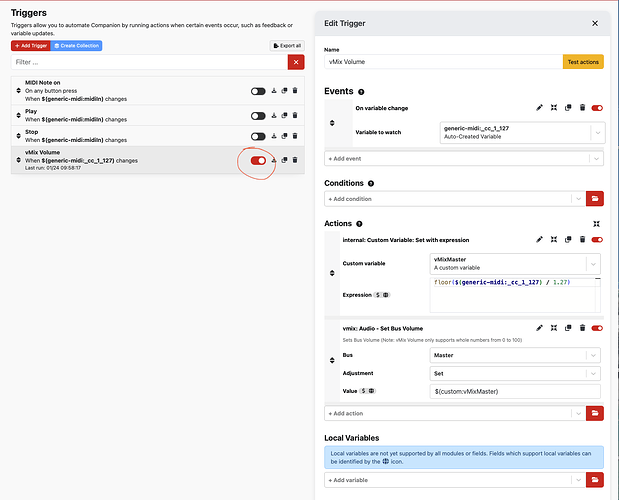
Task: Edit the On variable change event name
Action: (x=540, y=107)
